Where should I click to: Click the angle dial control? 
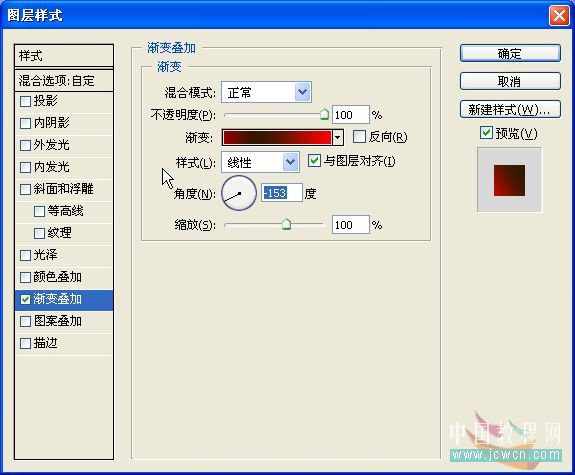click(239, 193)
